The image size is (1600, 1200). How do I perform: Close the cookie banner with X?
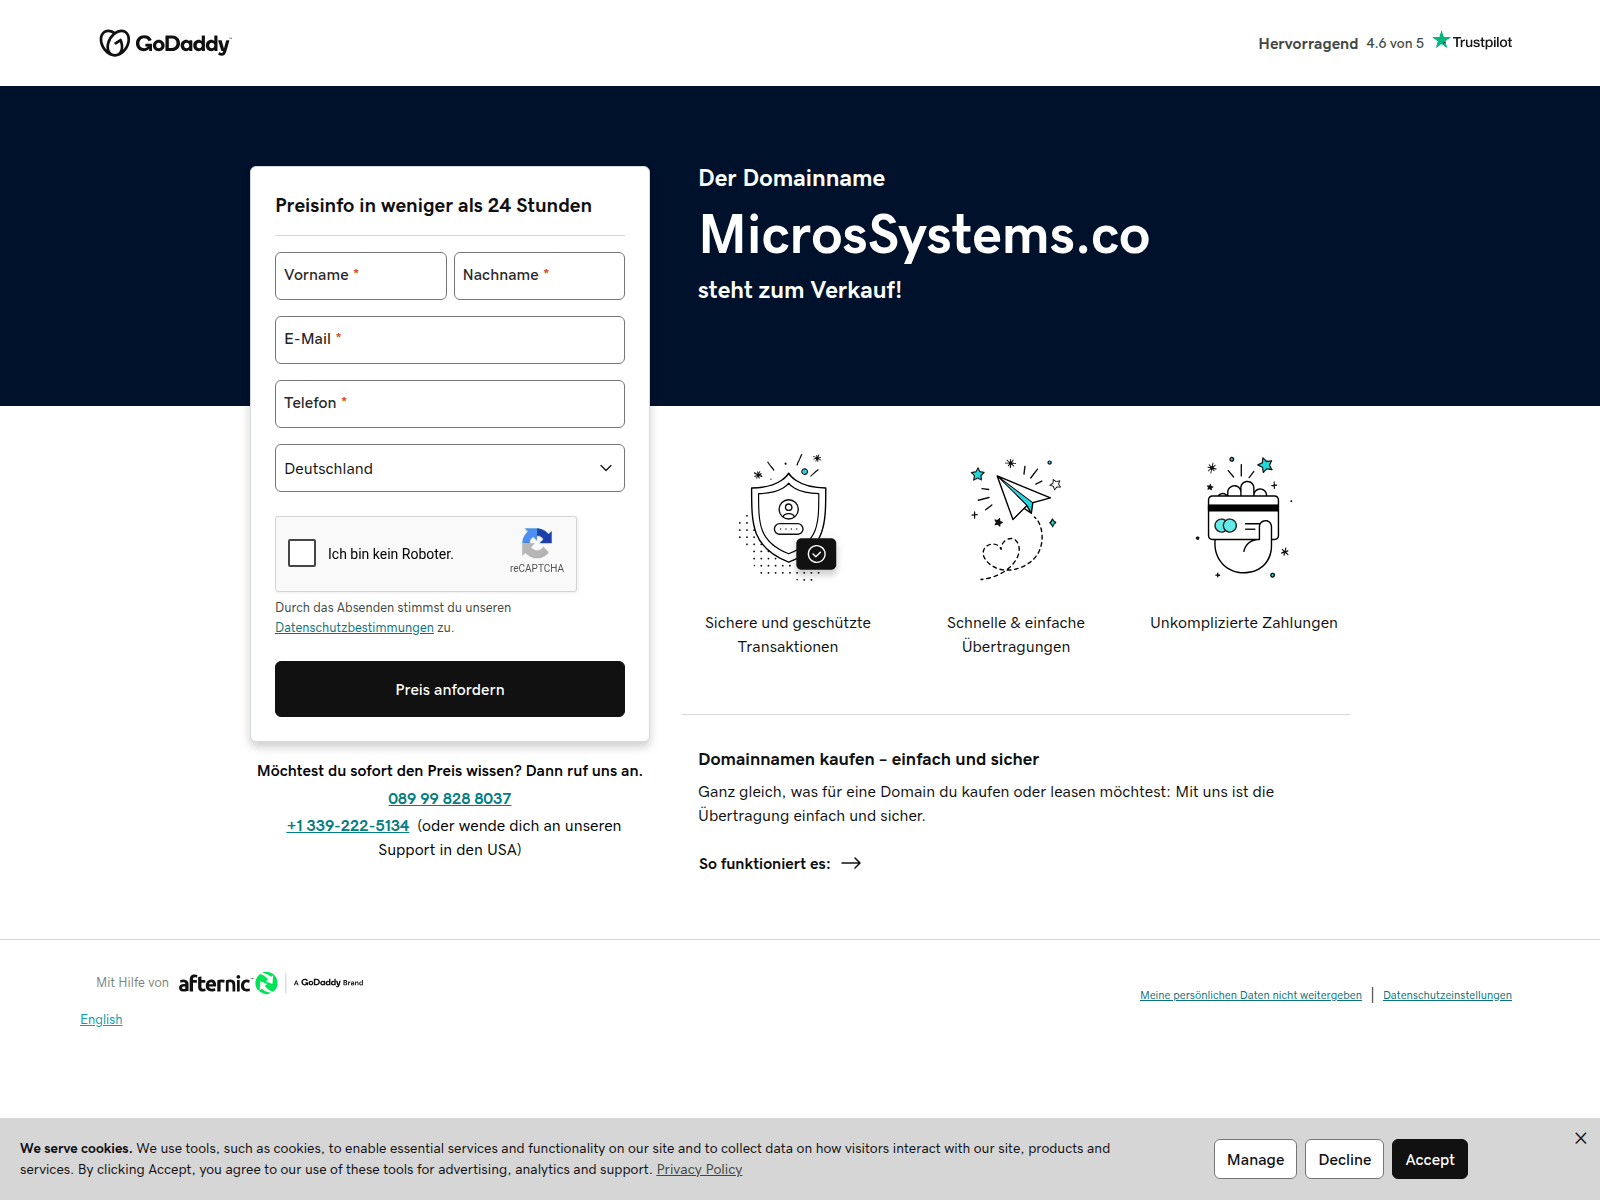coord(1581,1138)
